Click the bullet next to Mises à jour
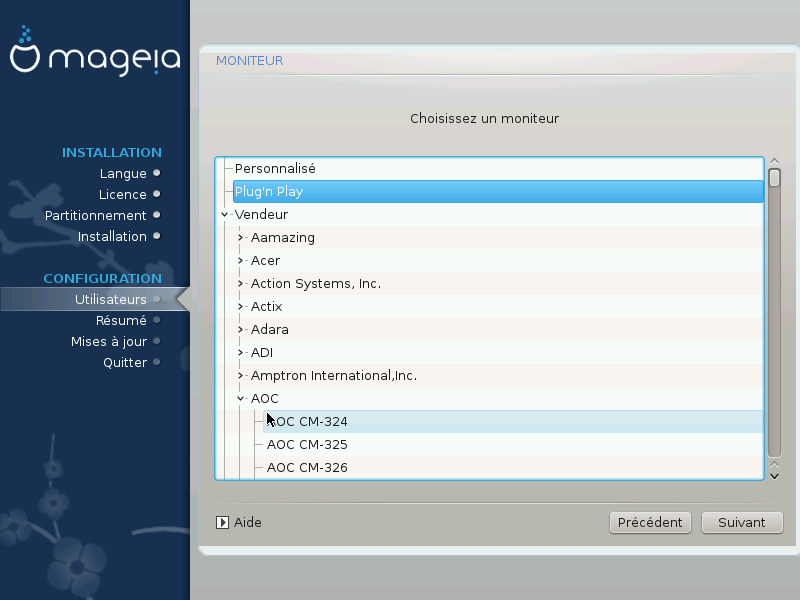 (157, 341)
